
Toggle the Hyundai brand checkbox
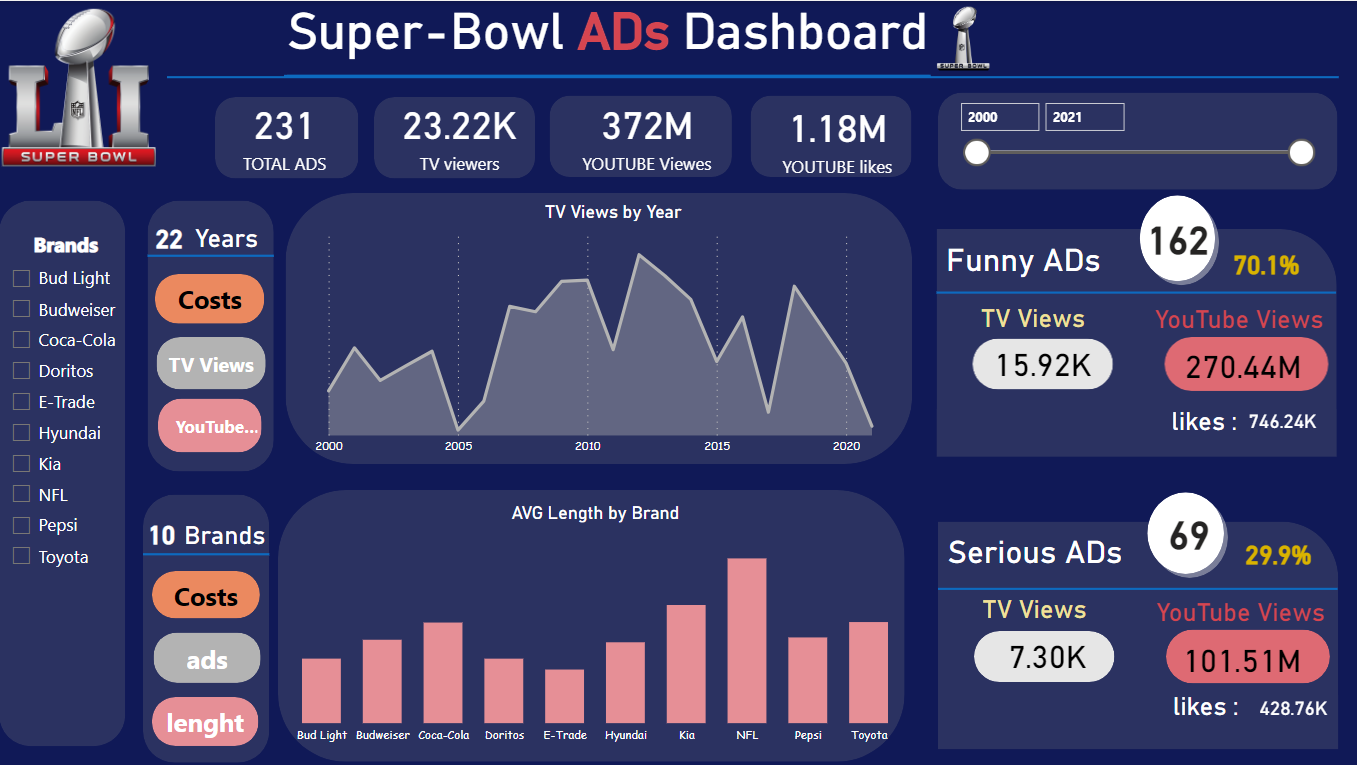coord(21,433)
